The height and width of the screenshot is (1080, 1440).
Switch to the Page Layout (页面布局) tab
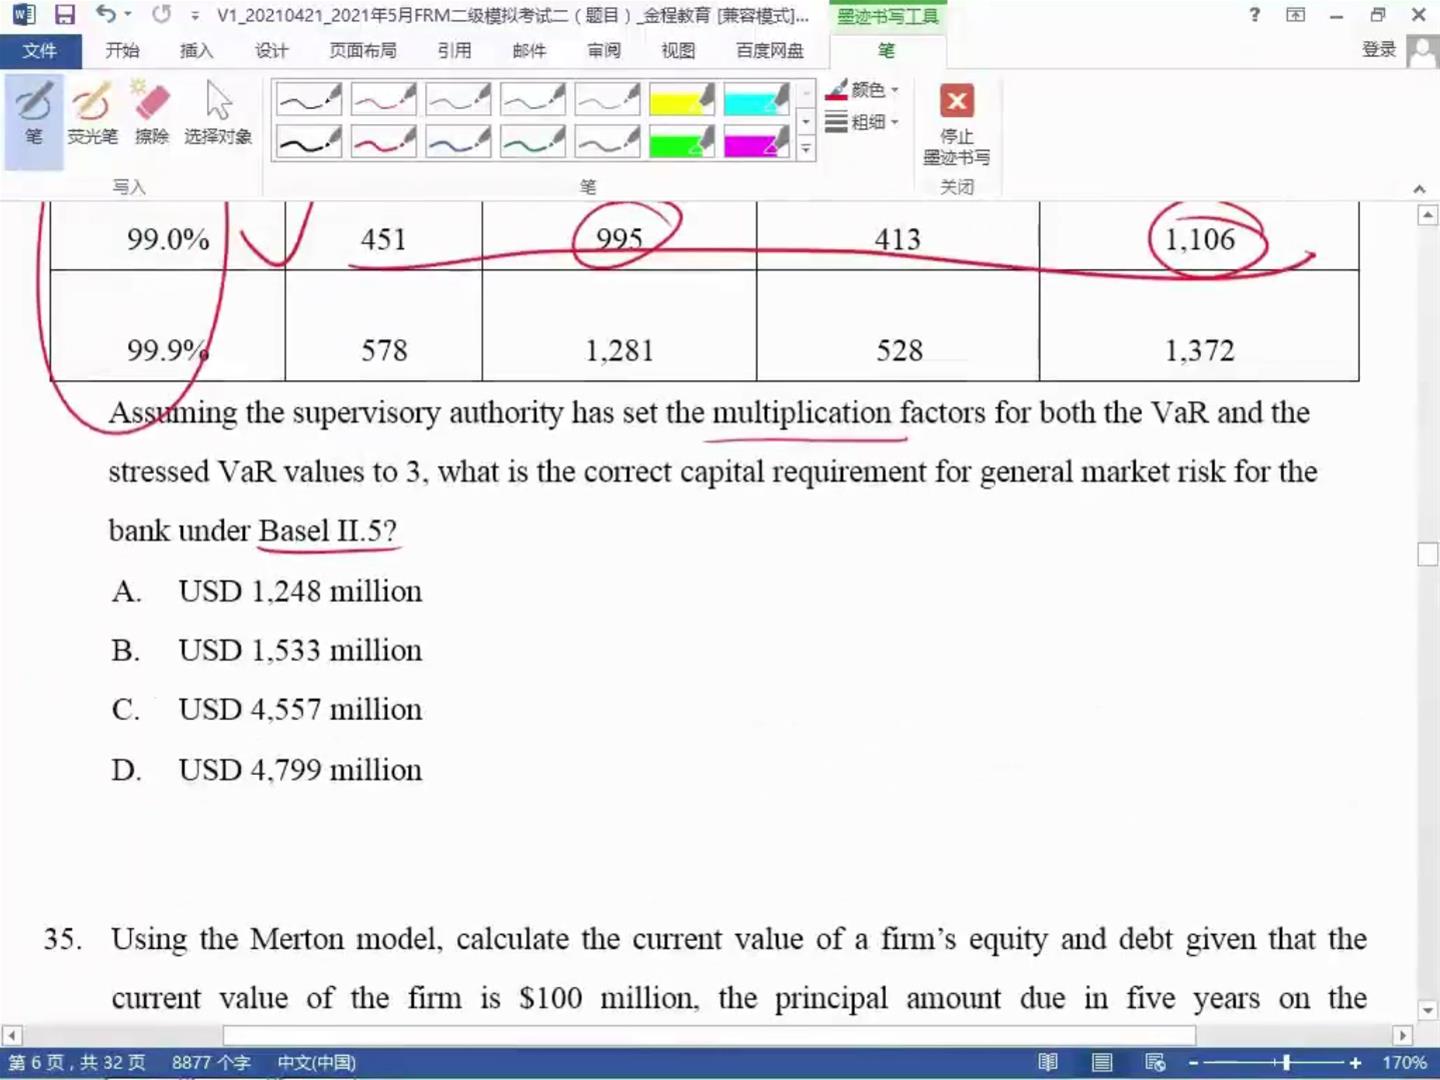[x=363, y=51]
